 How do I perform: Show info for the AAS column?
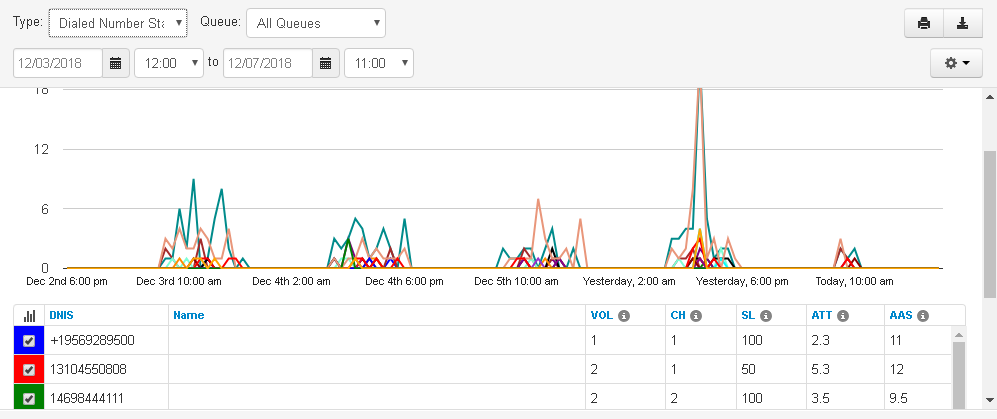[923, 315]
